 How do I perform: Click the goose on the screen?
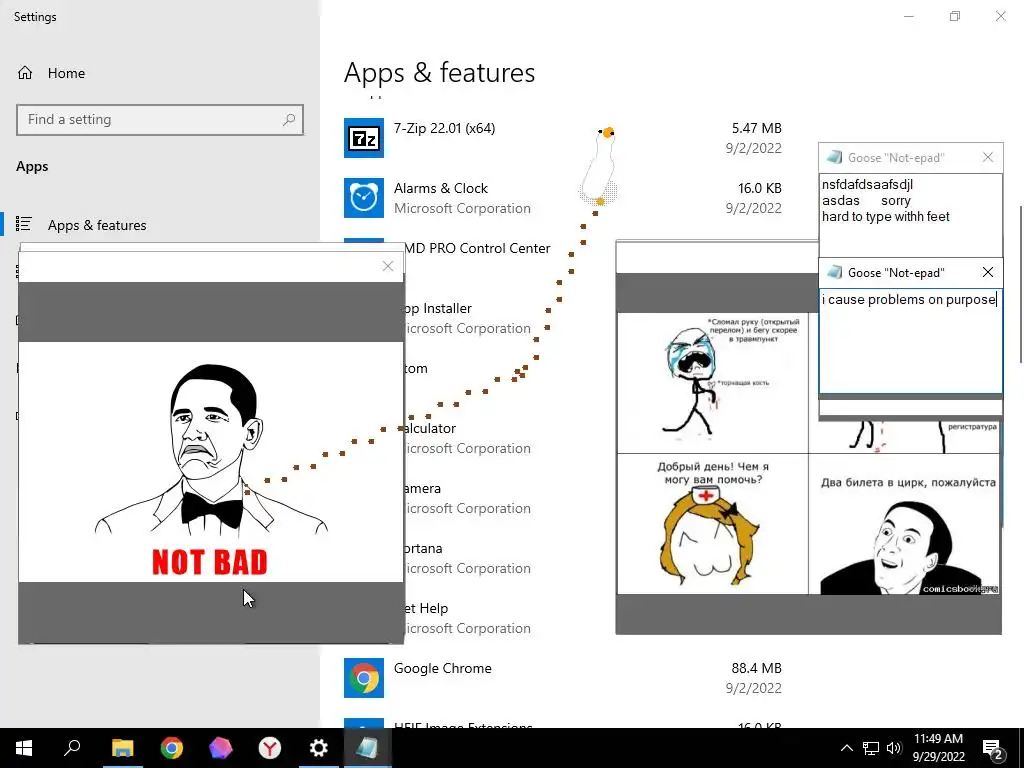point(600,166)
